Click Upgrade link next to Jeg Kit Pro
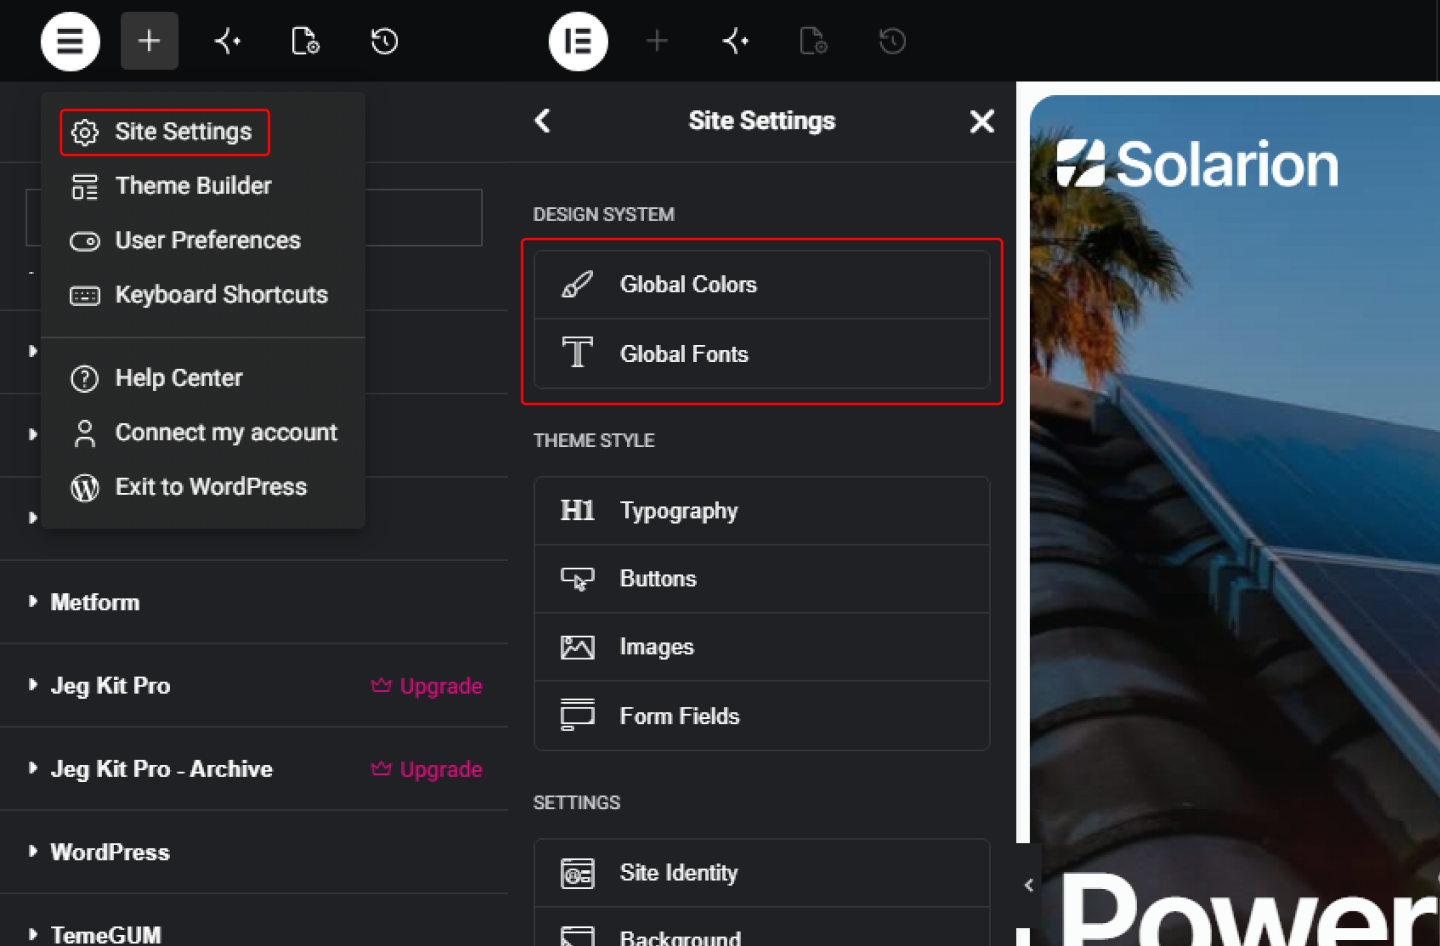 click(x=427, y=686)
